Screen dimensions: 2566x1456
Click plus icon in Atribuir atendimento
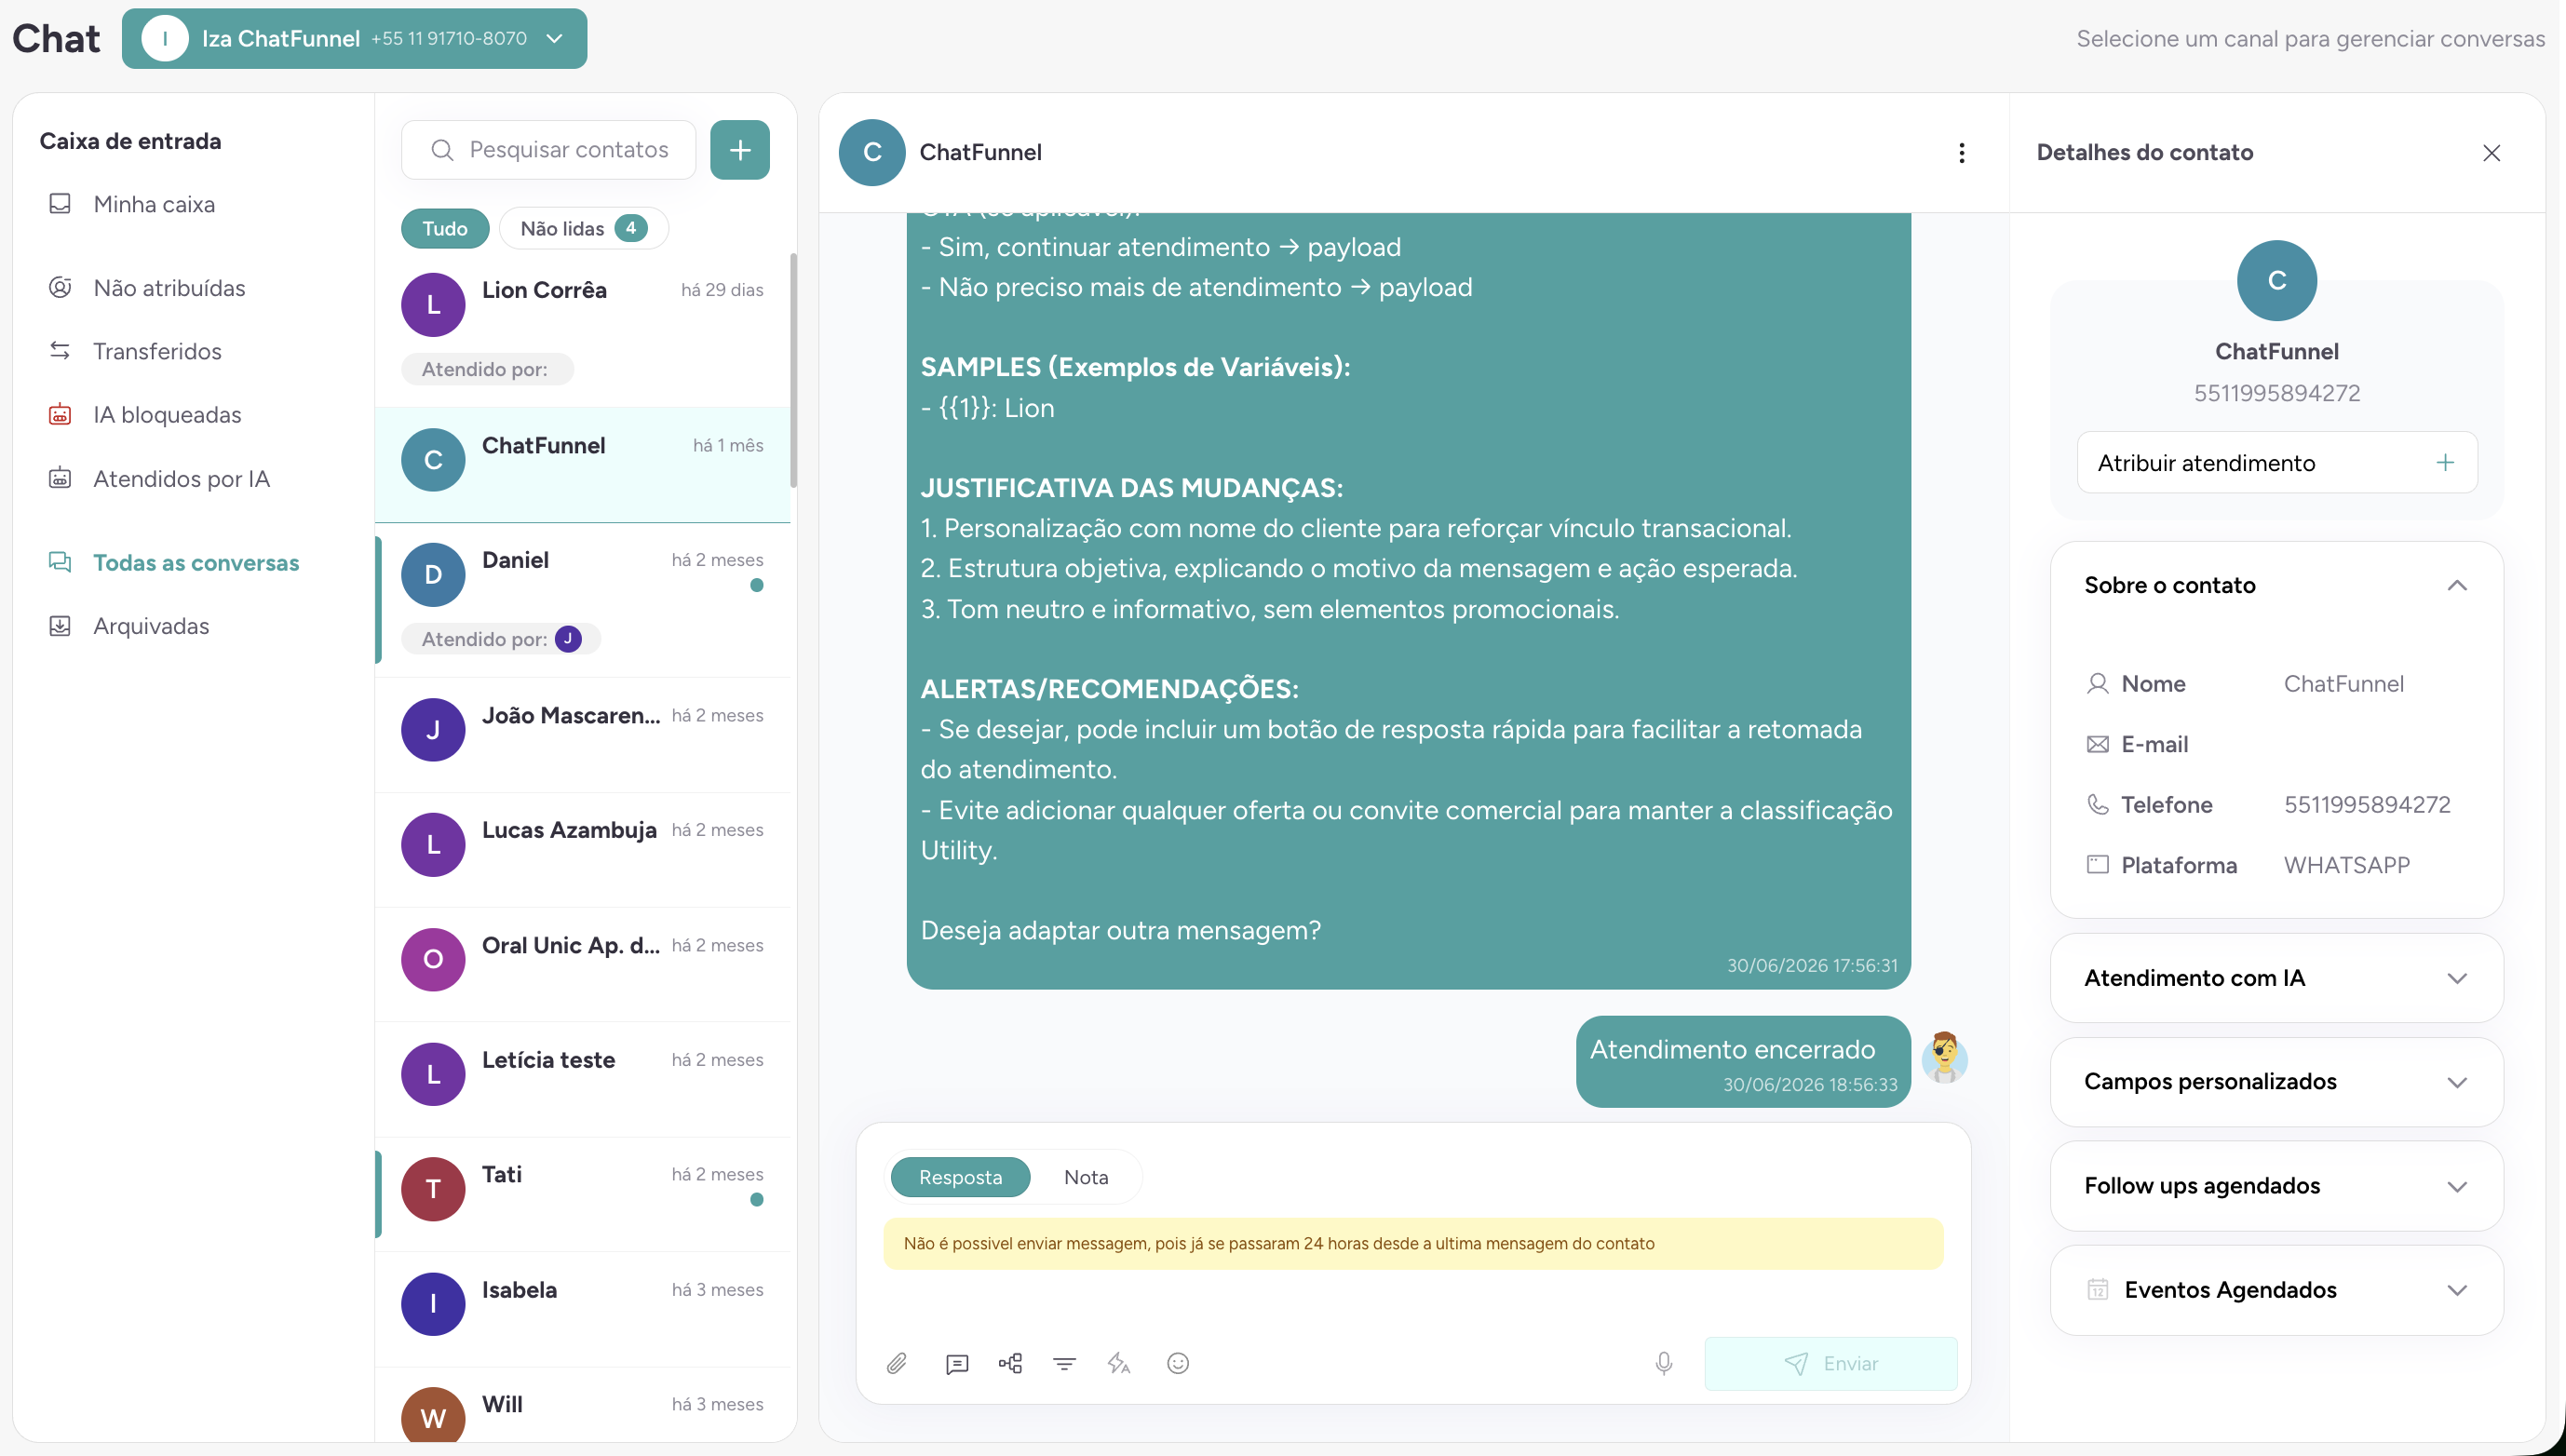click(2445, 462)
